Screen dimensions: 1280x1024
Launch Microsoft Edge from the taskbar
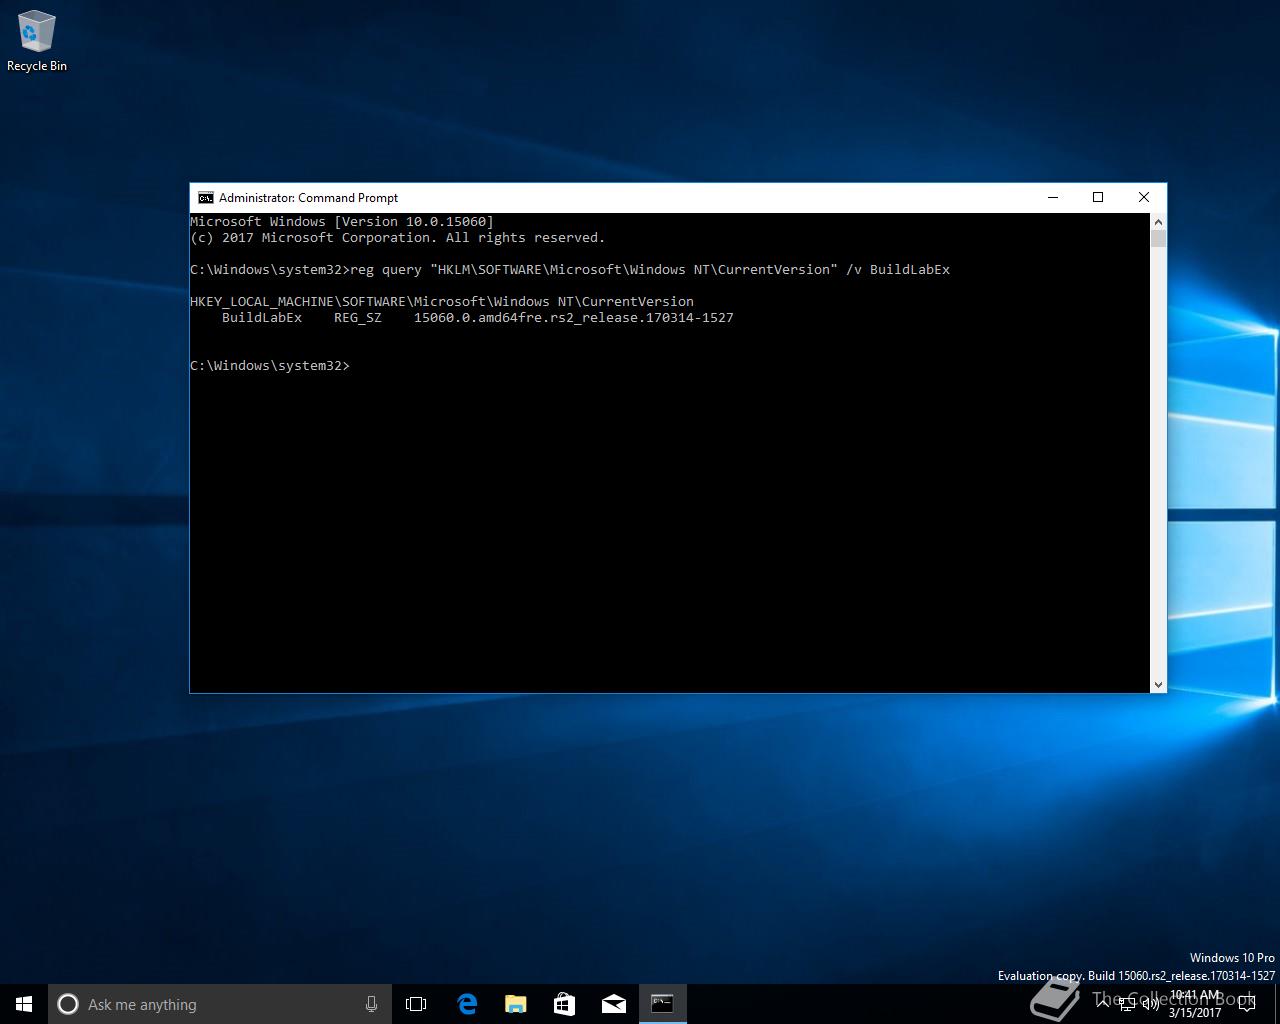466,1004
